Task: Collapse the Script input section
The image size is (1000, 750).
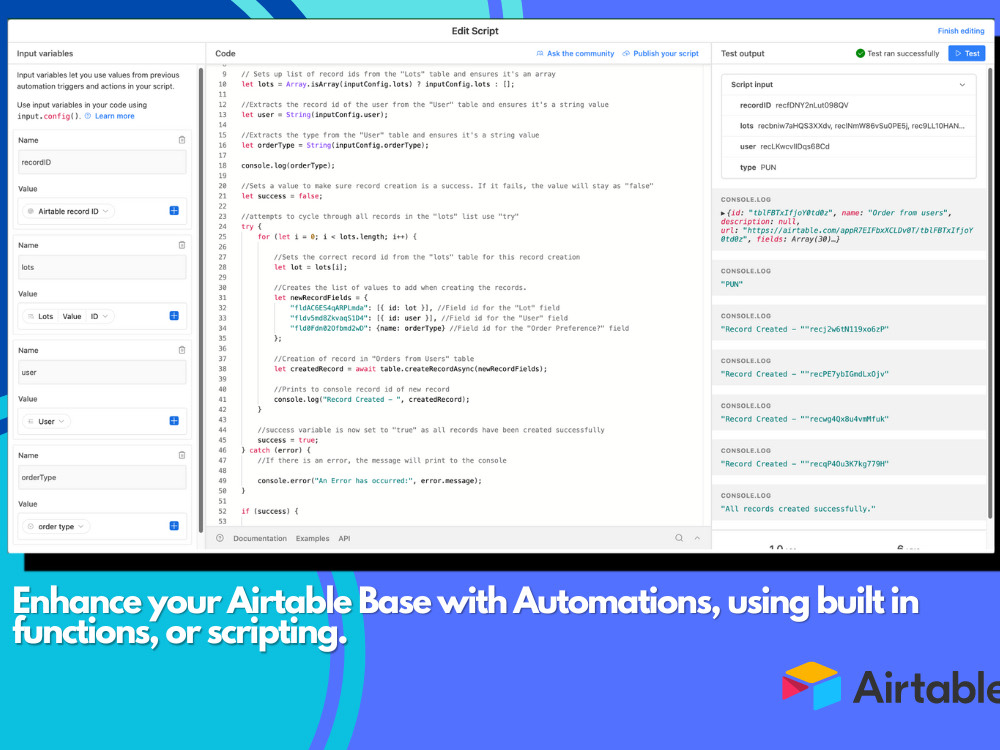Action: [x=962, y=84]
